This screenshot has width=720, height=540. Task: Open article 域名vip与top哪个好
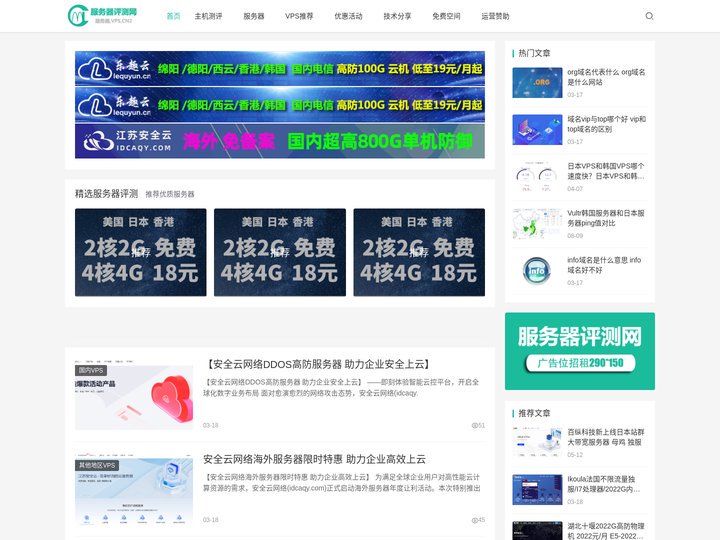pyautogui.click(x=606, y=124)
